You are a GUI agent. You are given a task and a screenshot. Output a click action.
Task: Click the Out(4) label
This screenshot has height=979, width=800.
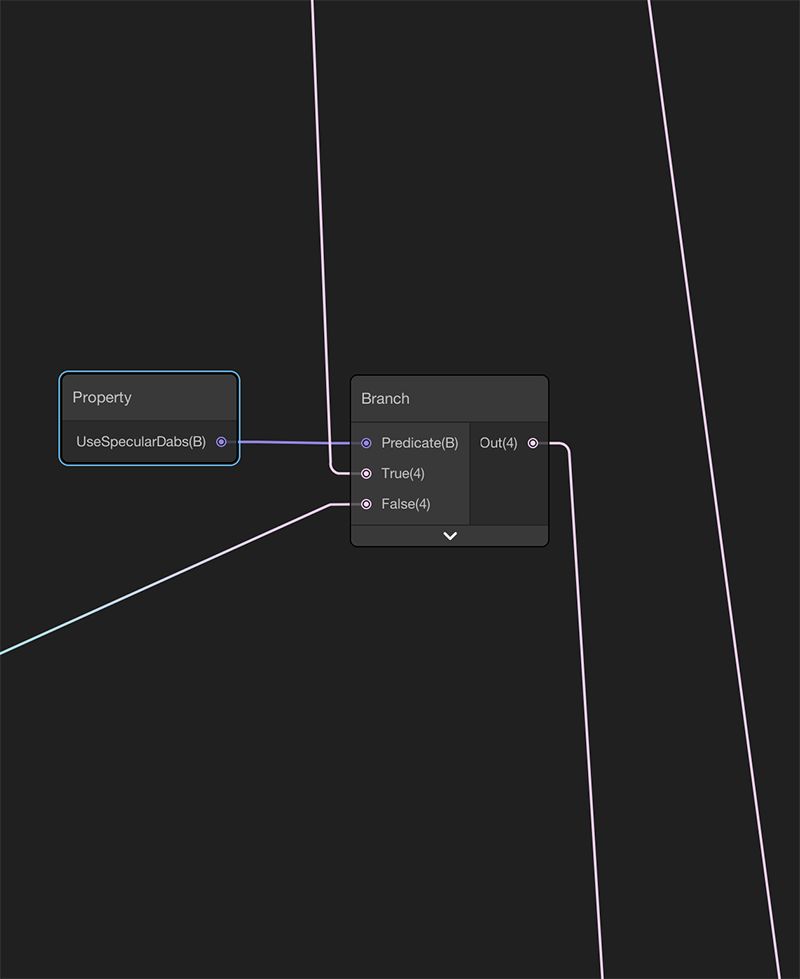498,443
